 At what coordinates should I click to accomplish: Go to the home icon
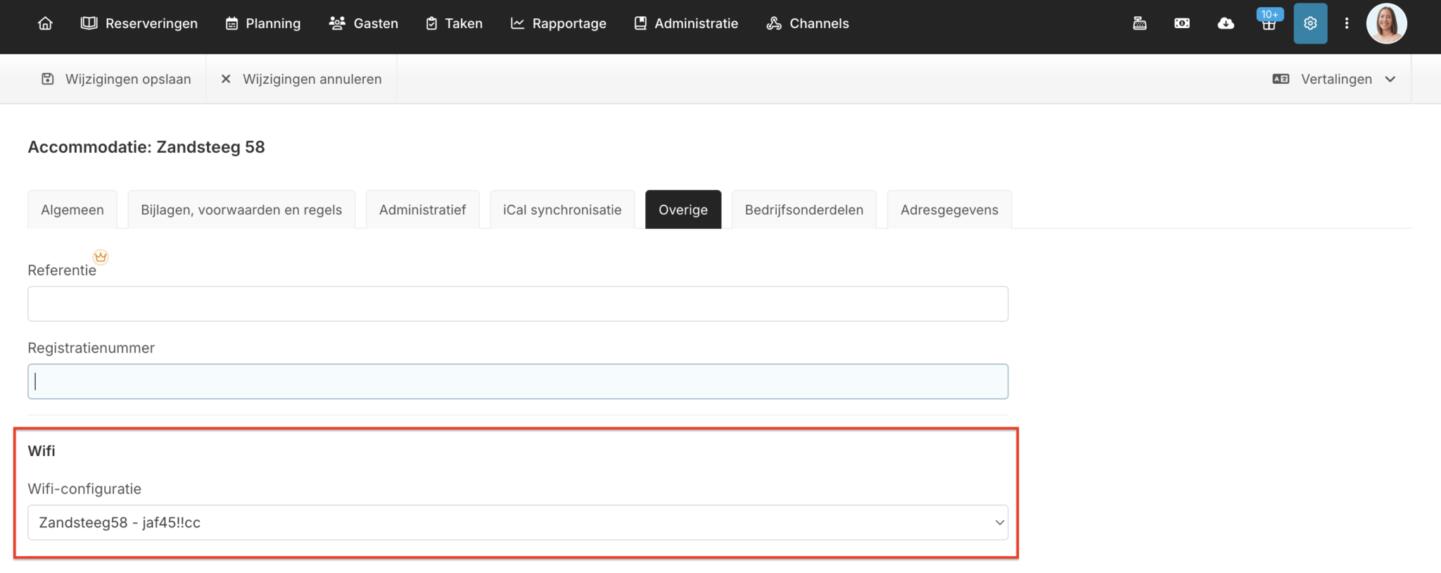click(x=45, y=23)
